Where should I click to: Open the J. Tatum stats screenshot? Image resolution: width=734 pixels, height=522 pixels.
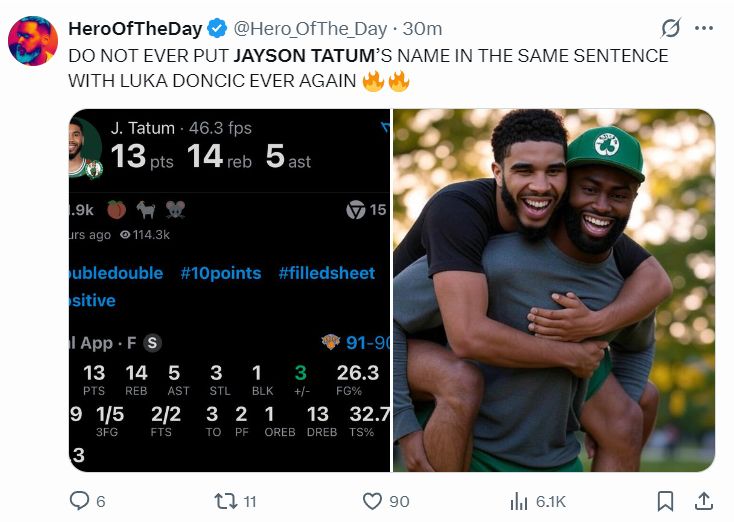229,290
